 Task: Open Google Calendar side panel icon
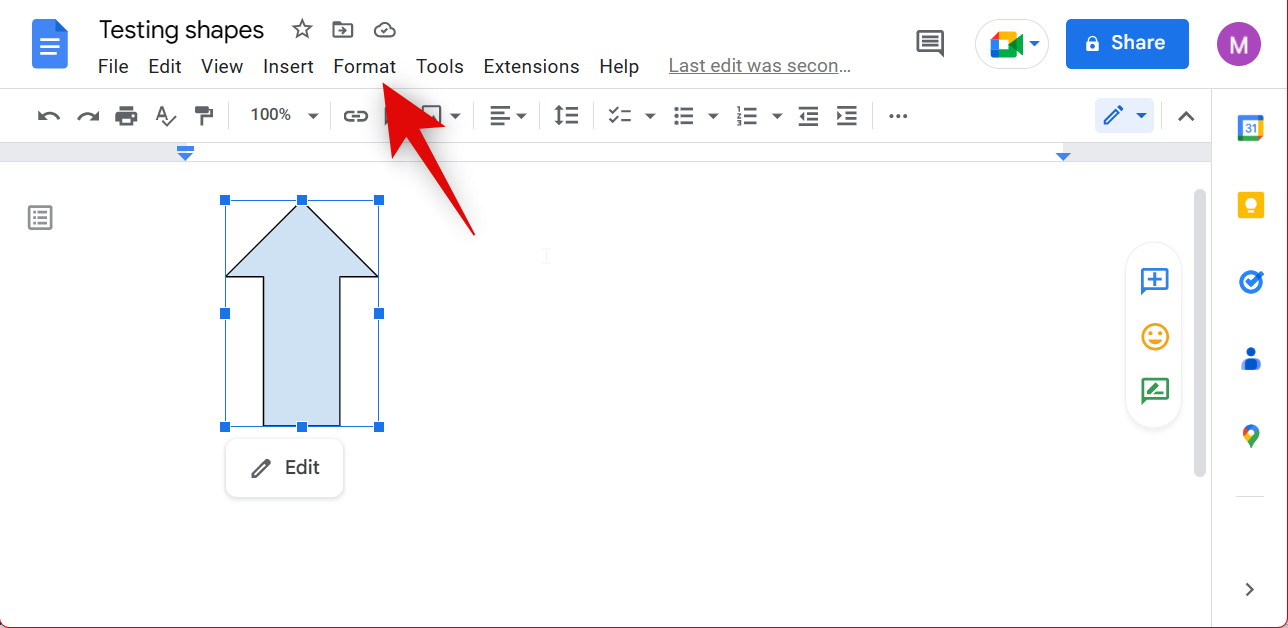point(1250,128)
